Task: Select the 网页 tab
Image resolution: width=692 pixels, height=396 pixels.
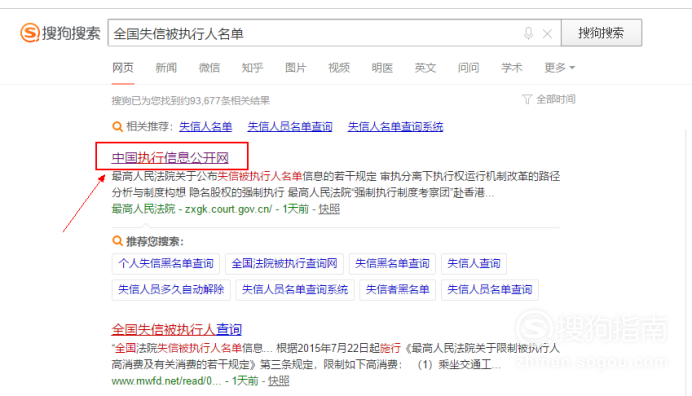Action: tap(123, 68)
